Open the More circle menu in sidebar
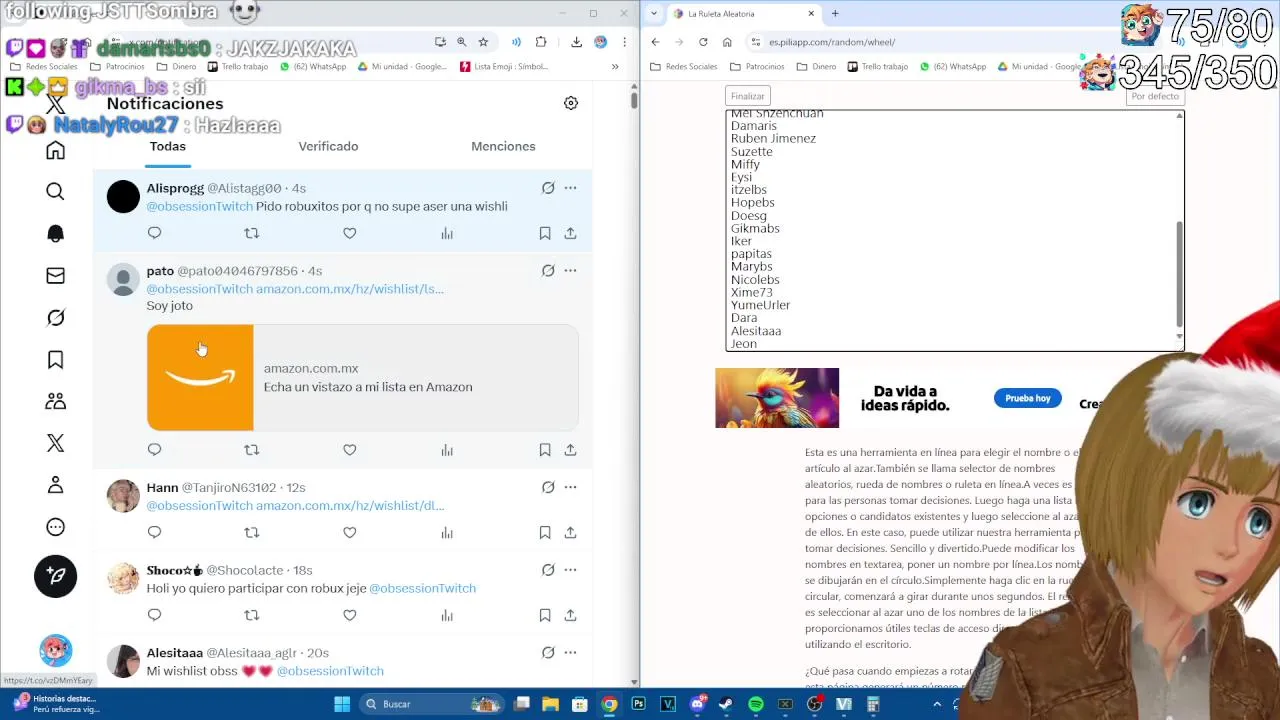Image resolution: width=1280 pixels, height=720 pixels. [55, 527]
